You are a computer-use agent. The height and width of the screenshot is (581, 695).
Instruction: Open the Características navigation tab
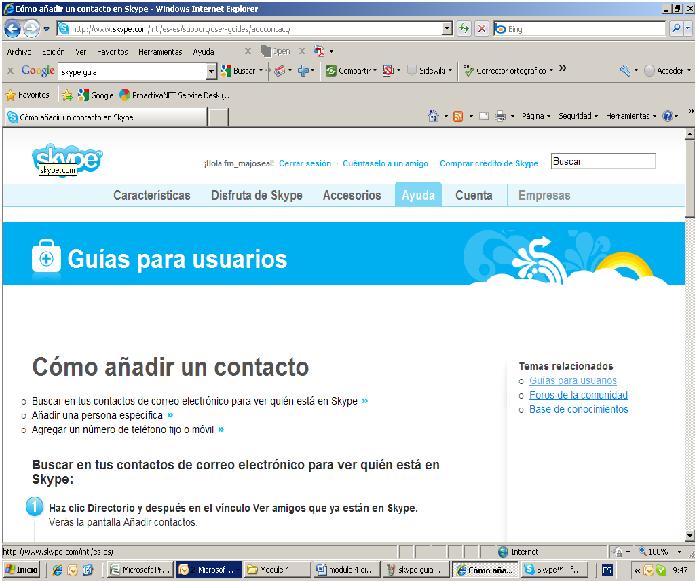152,195
